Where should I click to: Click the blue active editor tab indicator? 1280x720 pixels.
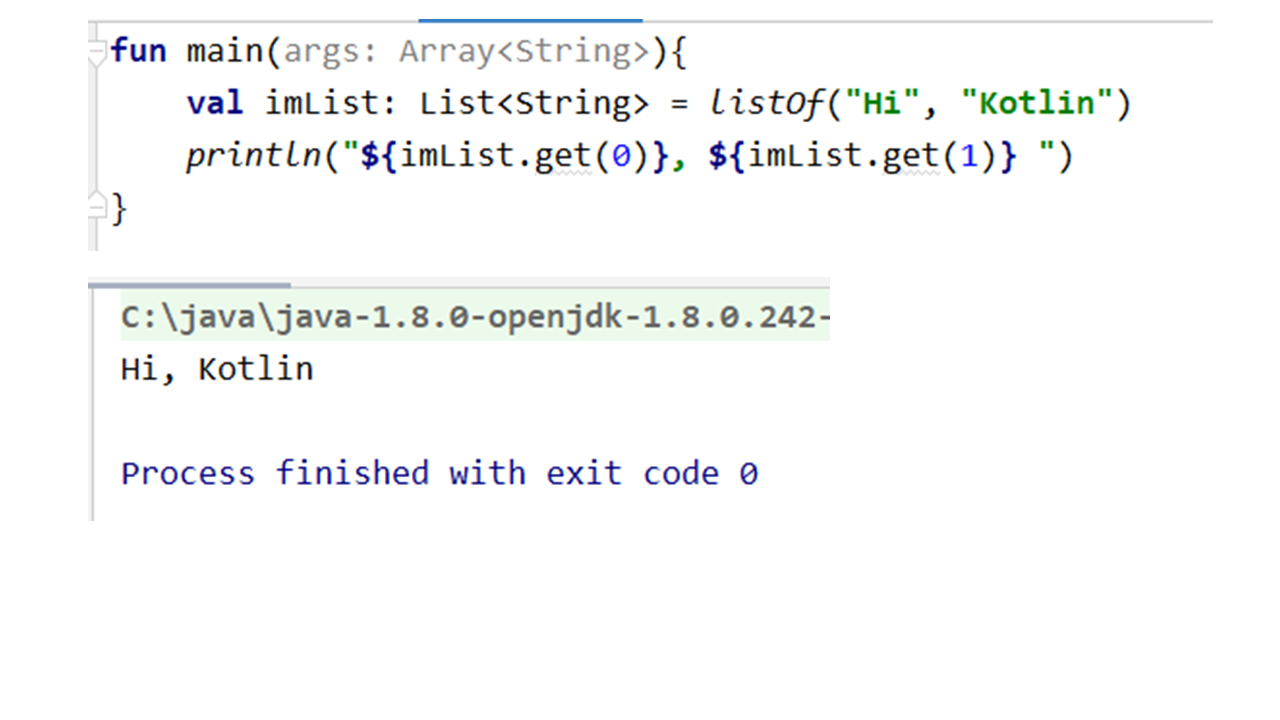530,19
